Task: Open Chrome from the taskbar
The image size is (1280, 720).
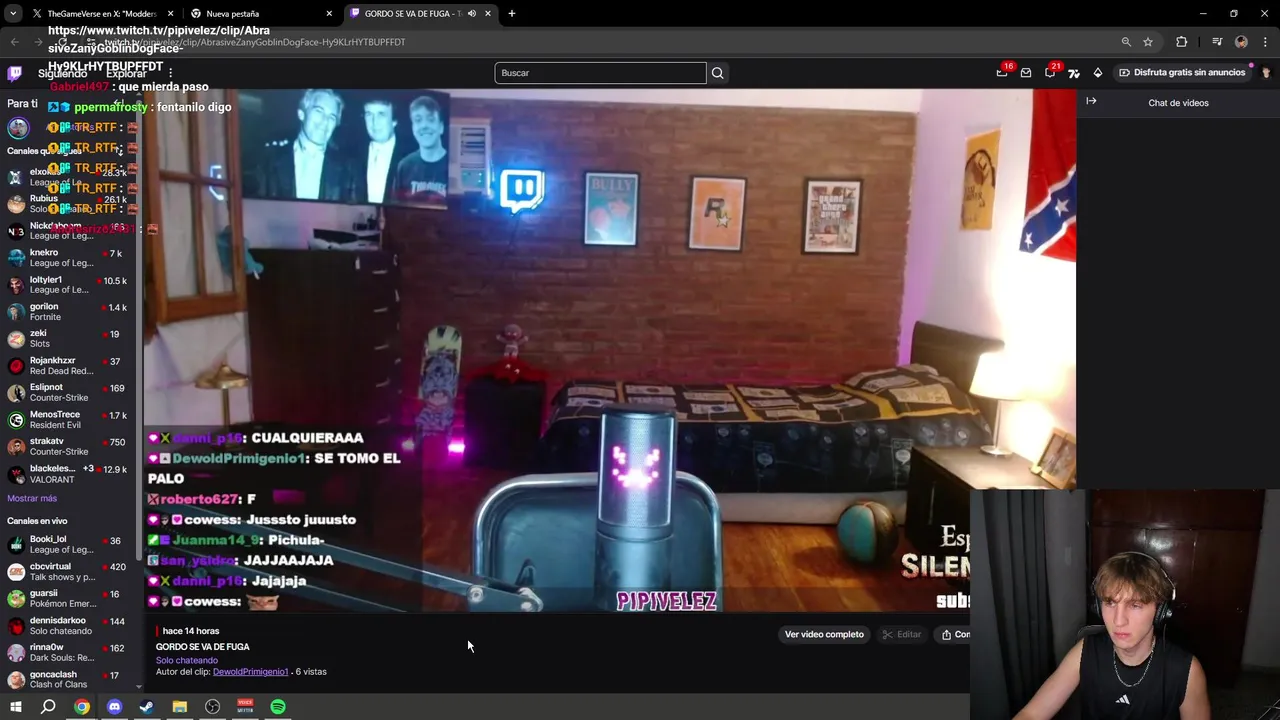Action: pyautogui.click(x=82, y=707)
